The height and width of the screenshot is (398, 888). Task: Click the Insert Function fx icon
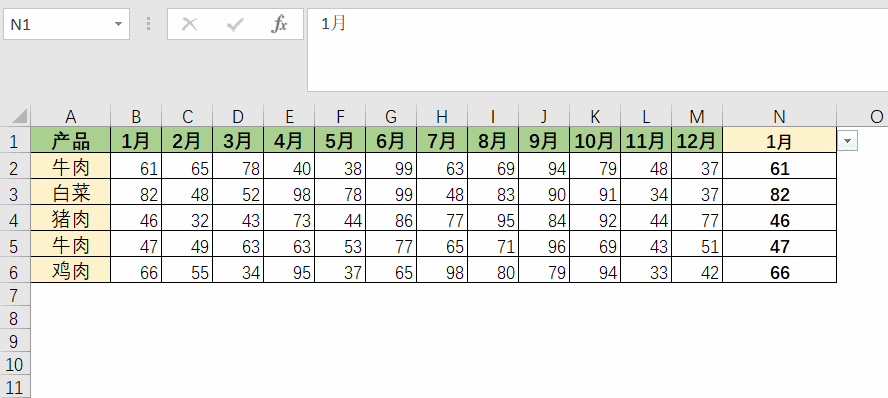279,24
